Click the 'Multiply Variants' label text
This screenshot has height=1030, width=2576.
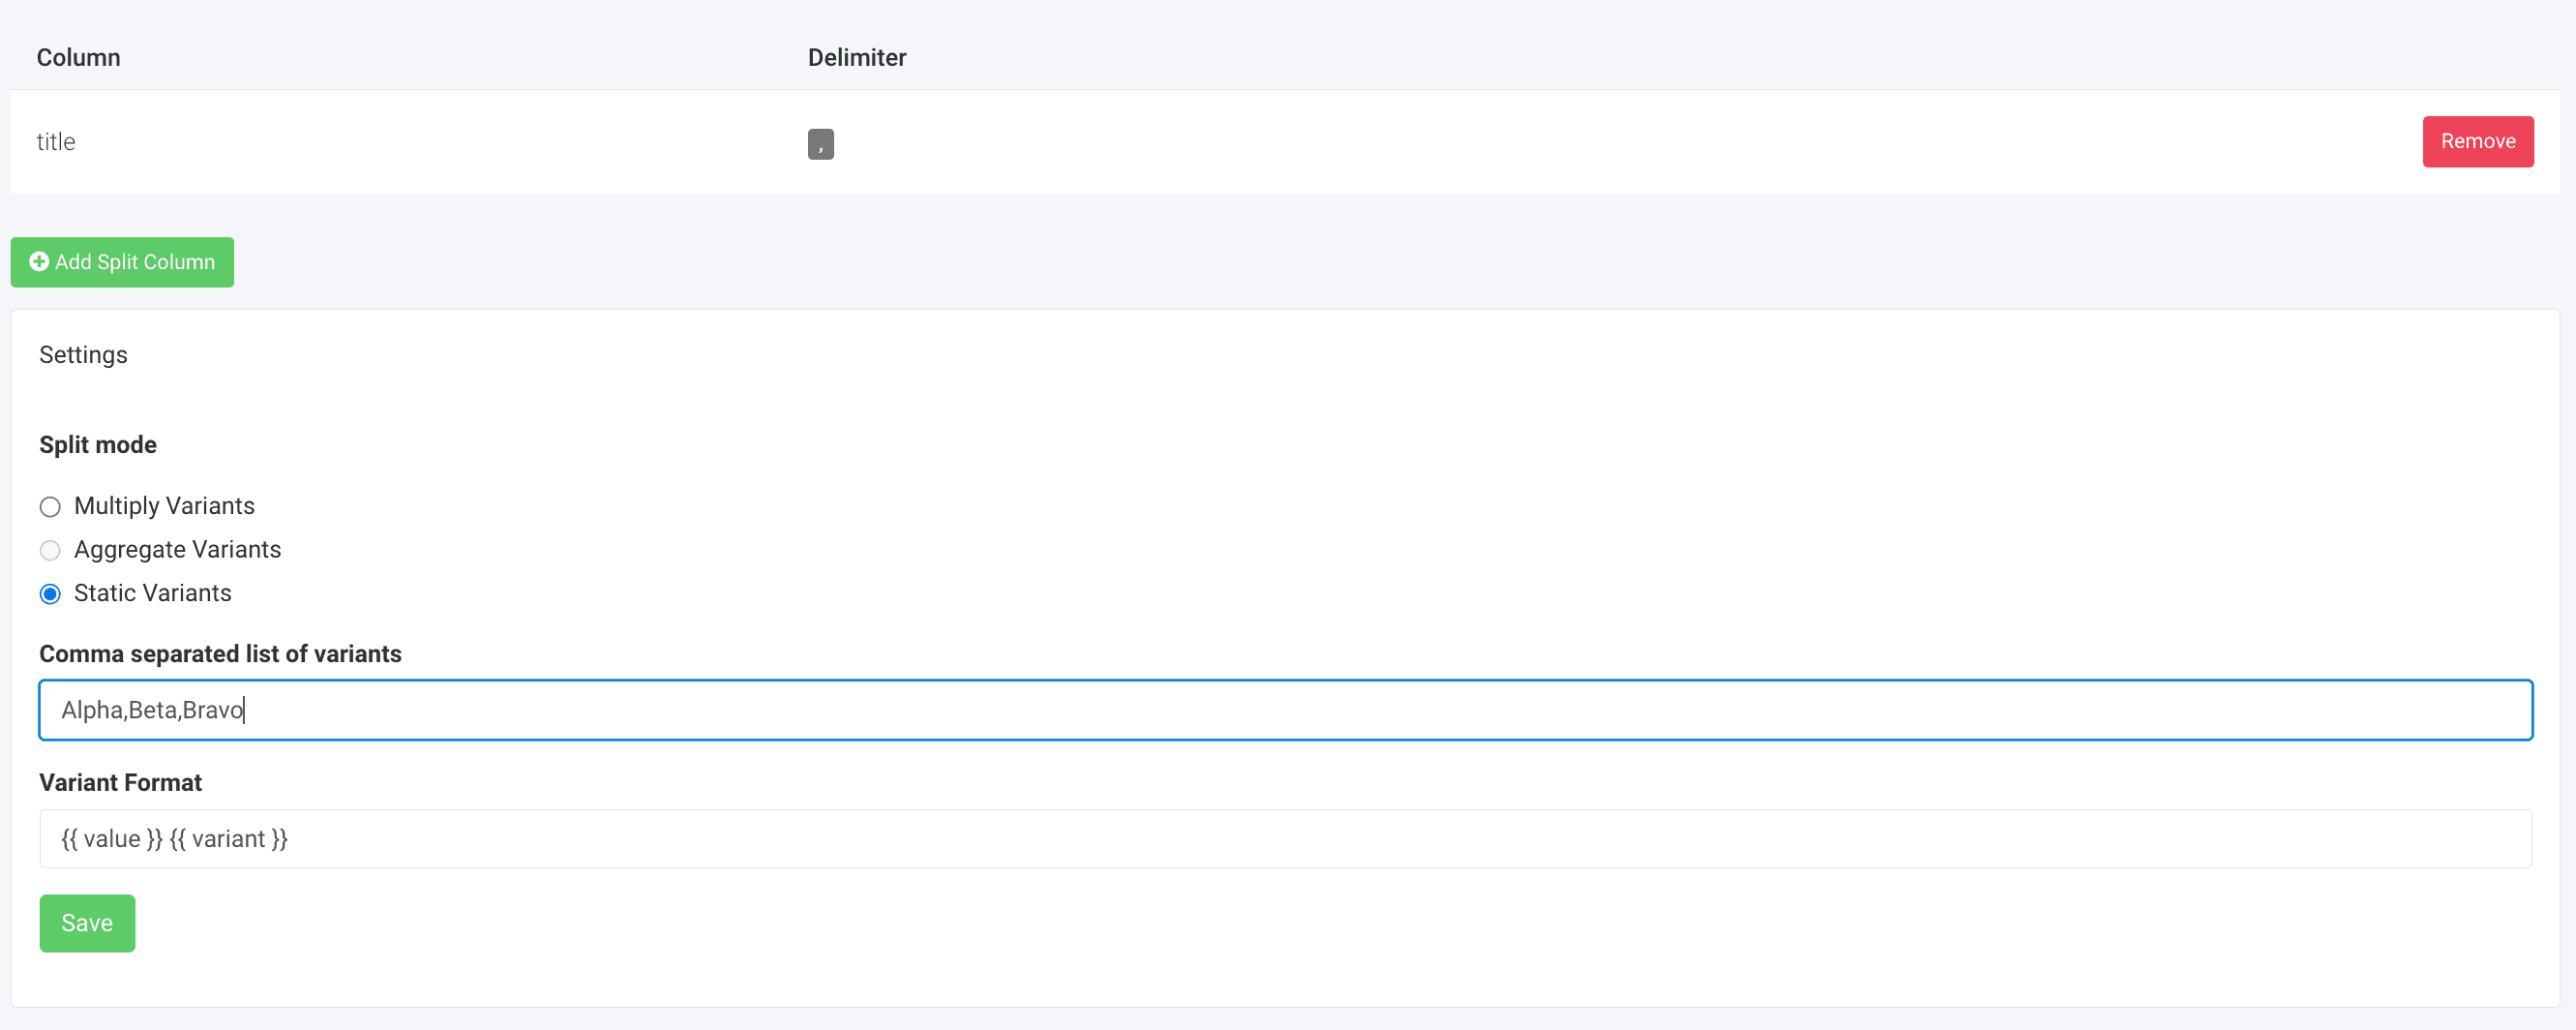(x=164, y=506)
